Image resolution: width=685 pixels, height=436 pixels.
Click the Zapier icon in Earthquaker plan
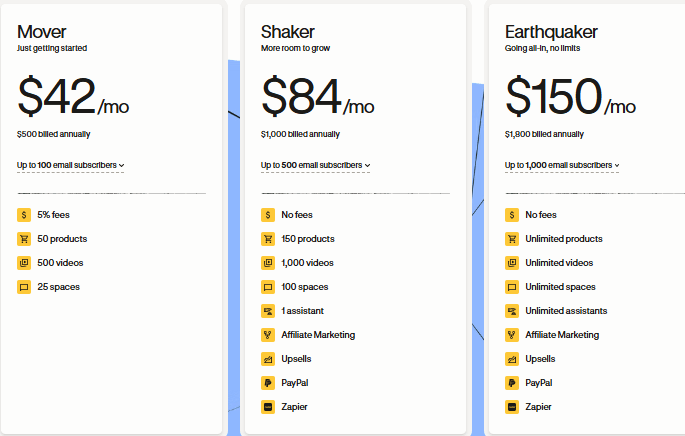512,407
